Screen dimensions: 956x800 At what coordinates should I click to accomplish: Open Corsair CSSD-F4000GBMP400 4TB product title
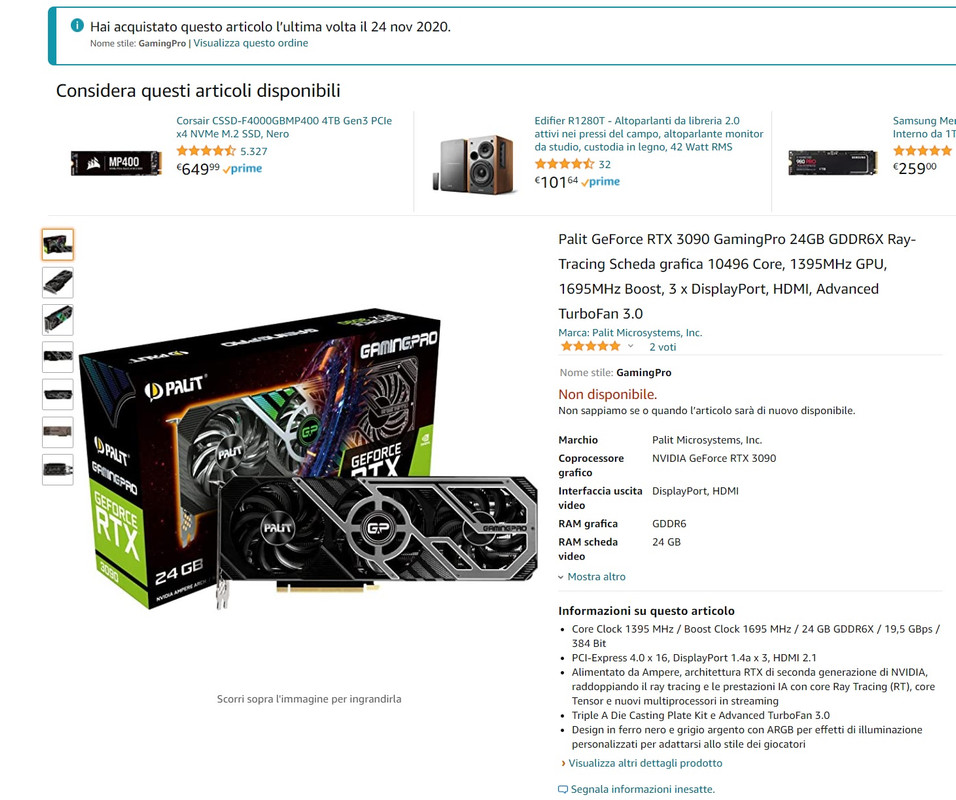pyautogui.click(x=284, y=127)
